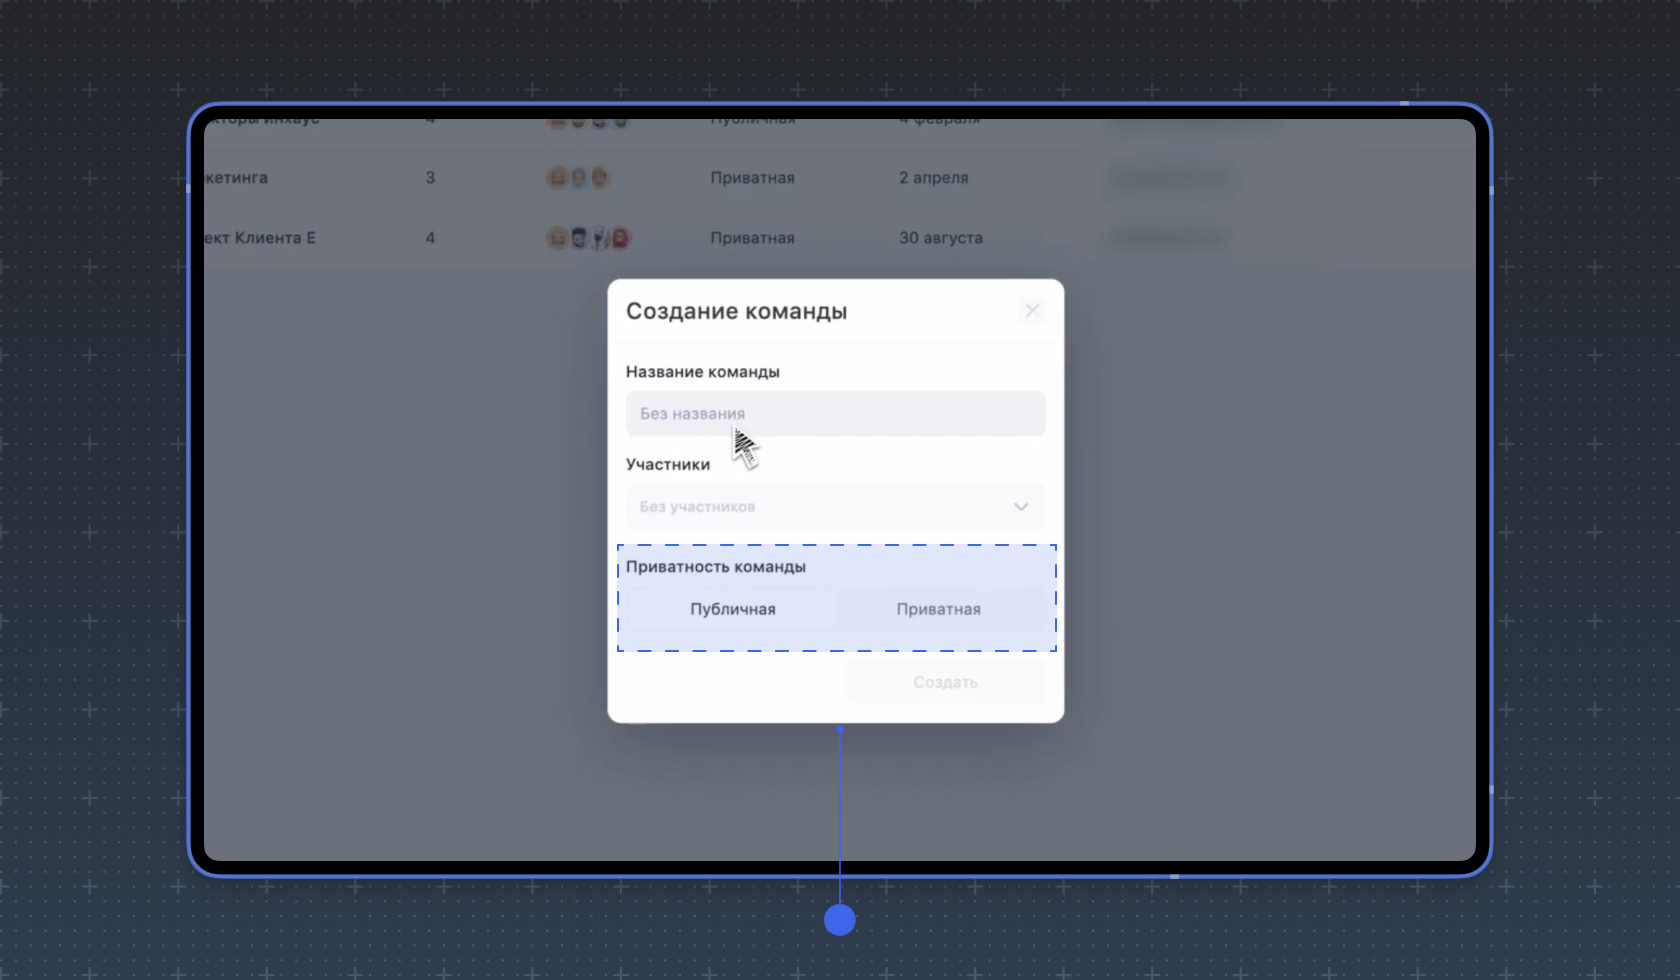Click the second avatar in the Клиента Е row
Viewport: 1680px width, 980px height.
pos(580,238)
